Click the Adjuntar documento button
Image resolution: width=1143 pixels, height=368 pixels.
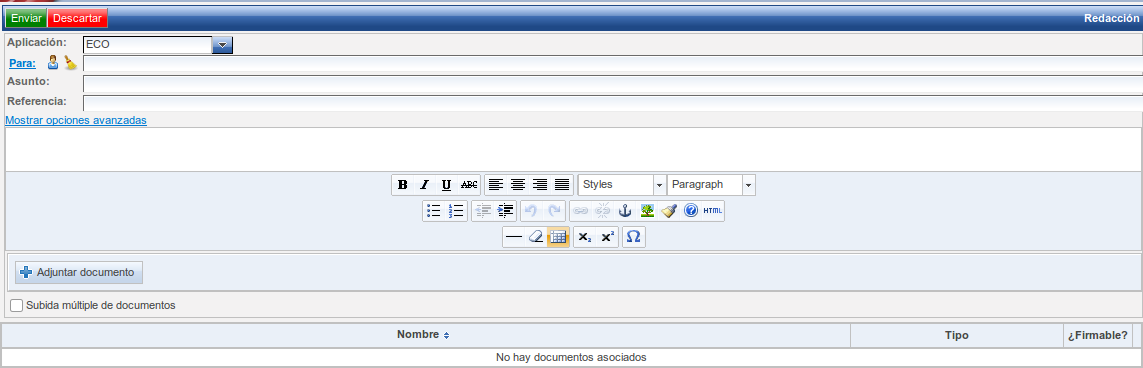(79, 272)
